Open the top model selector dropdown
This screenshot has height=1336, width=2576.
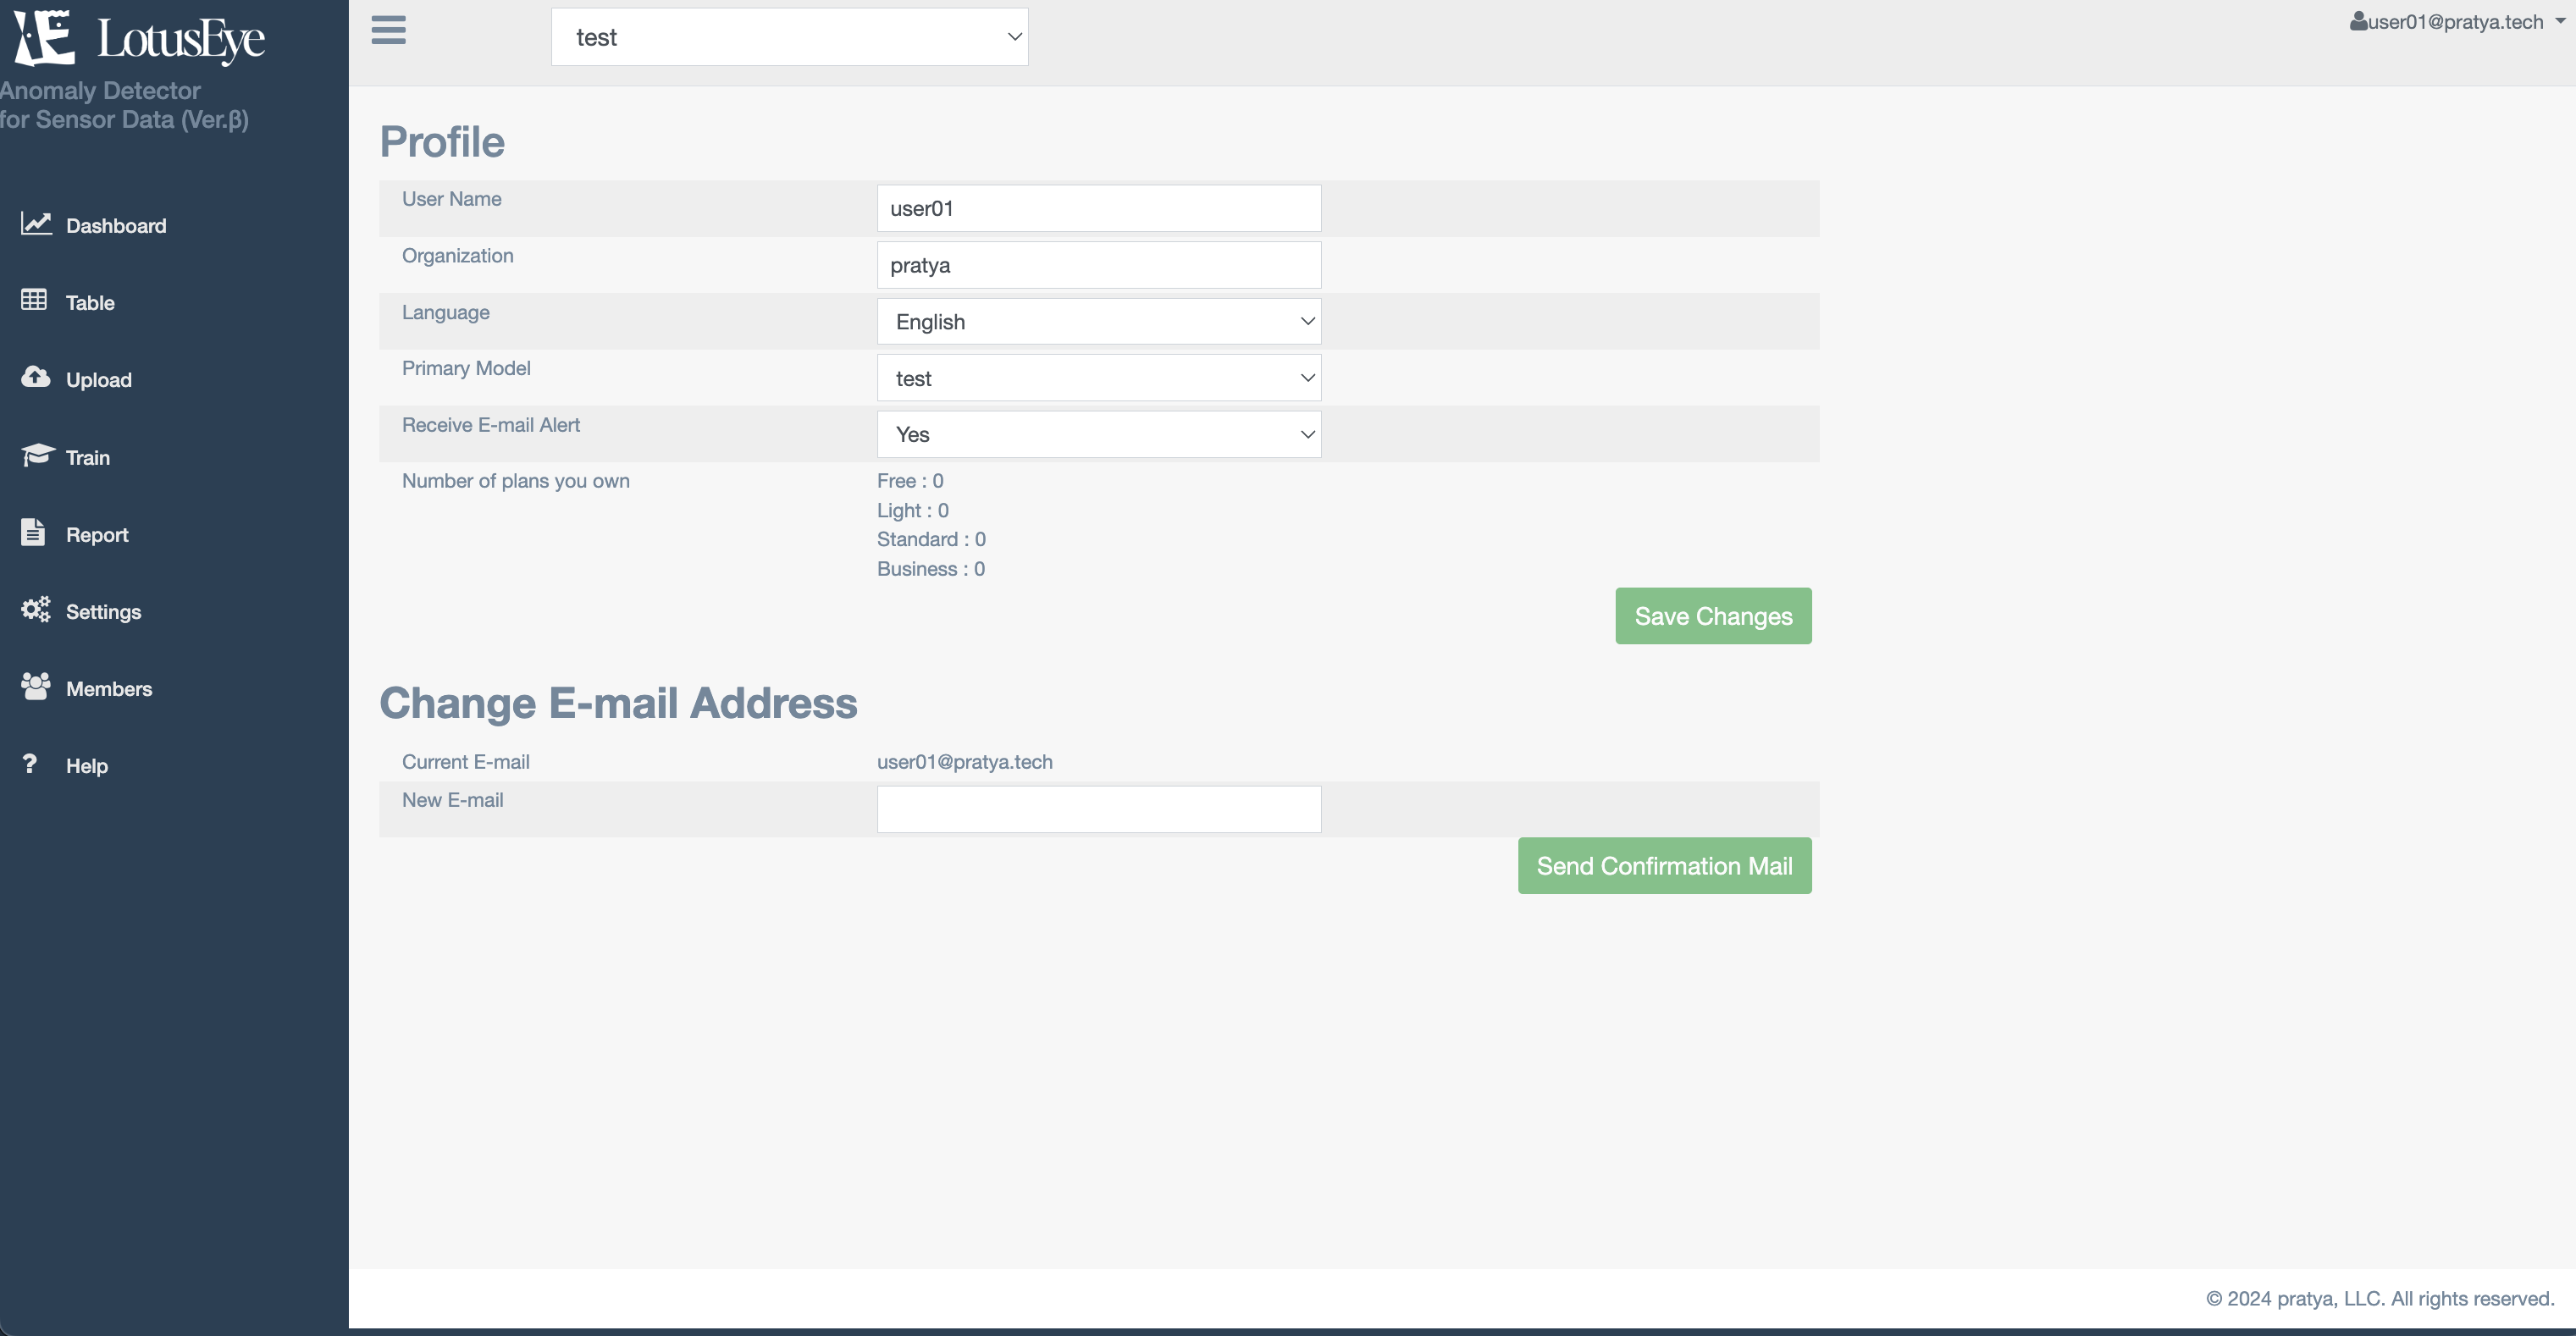click(789, 37)
